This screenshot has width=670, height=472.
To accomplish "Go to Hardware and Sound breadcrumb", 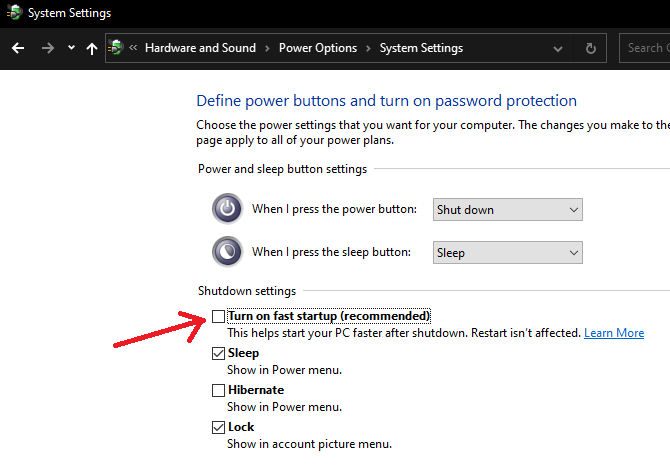I will [x=200, y=48].
